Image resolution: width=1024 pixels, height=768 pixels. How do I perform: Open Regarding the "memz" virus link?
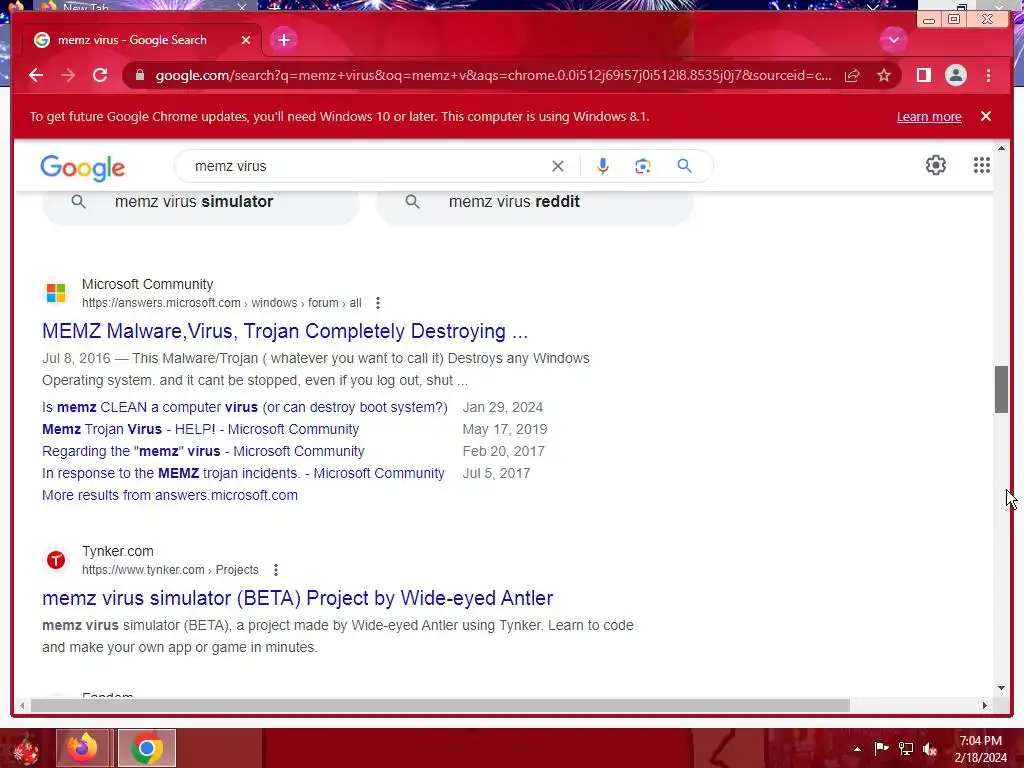pyautogui.click(x=203, y=451)
